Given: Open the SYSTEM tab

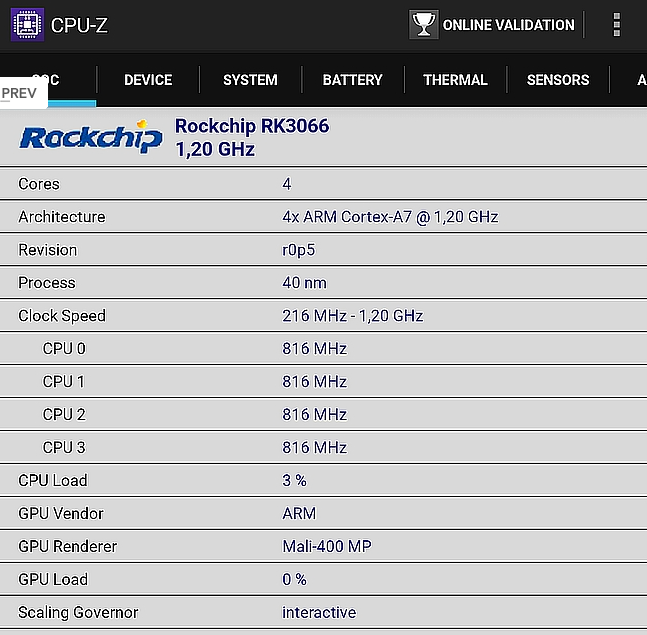Looking at the screenshot, I should point(250,80).
